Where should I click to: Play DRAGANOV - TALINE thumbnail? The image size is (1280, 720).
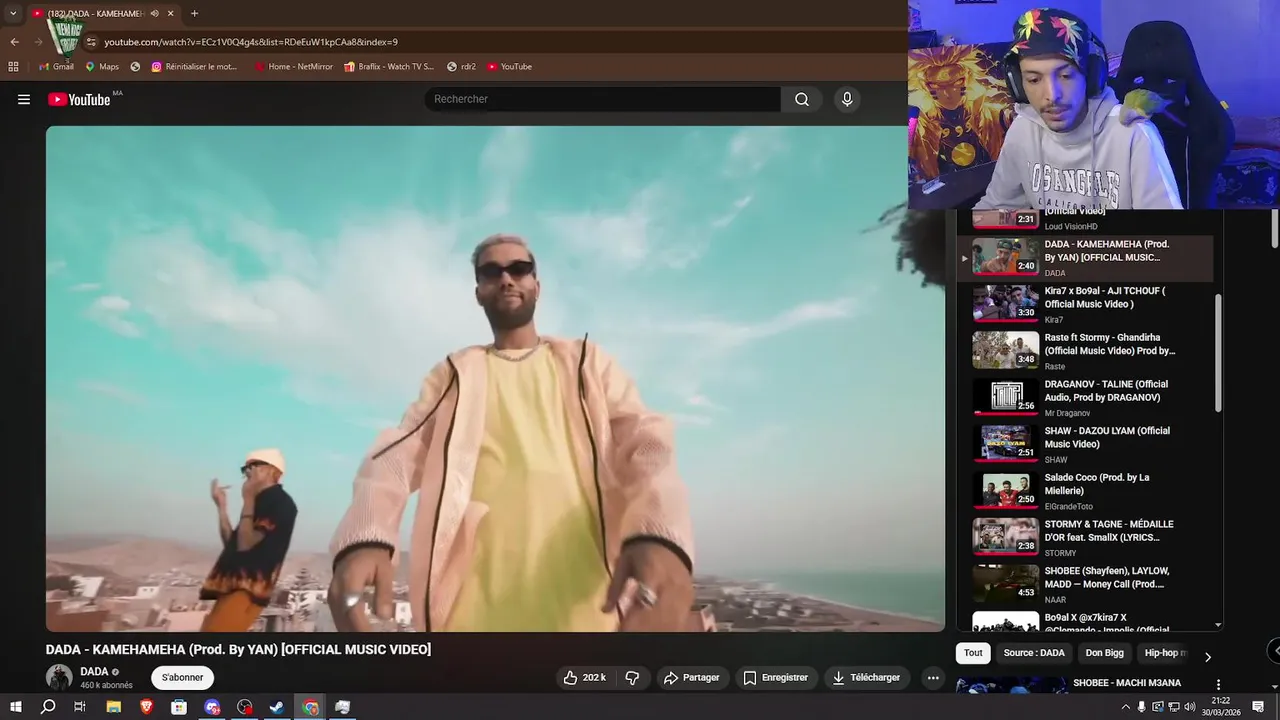coord(1005,397)
